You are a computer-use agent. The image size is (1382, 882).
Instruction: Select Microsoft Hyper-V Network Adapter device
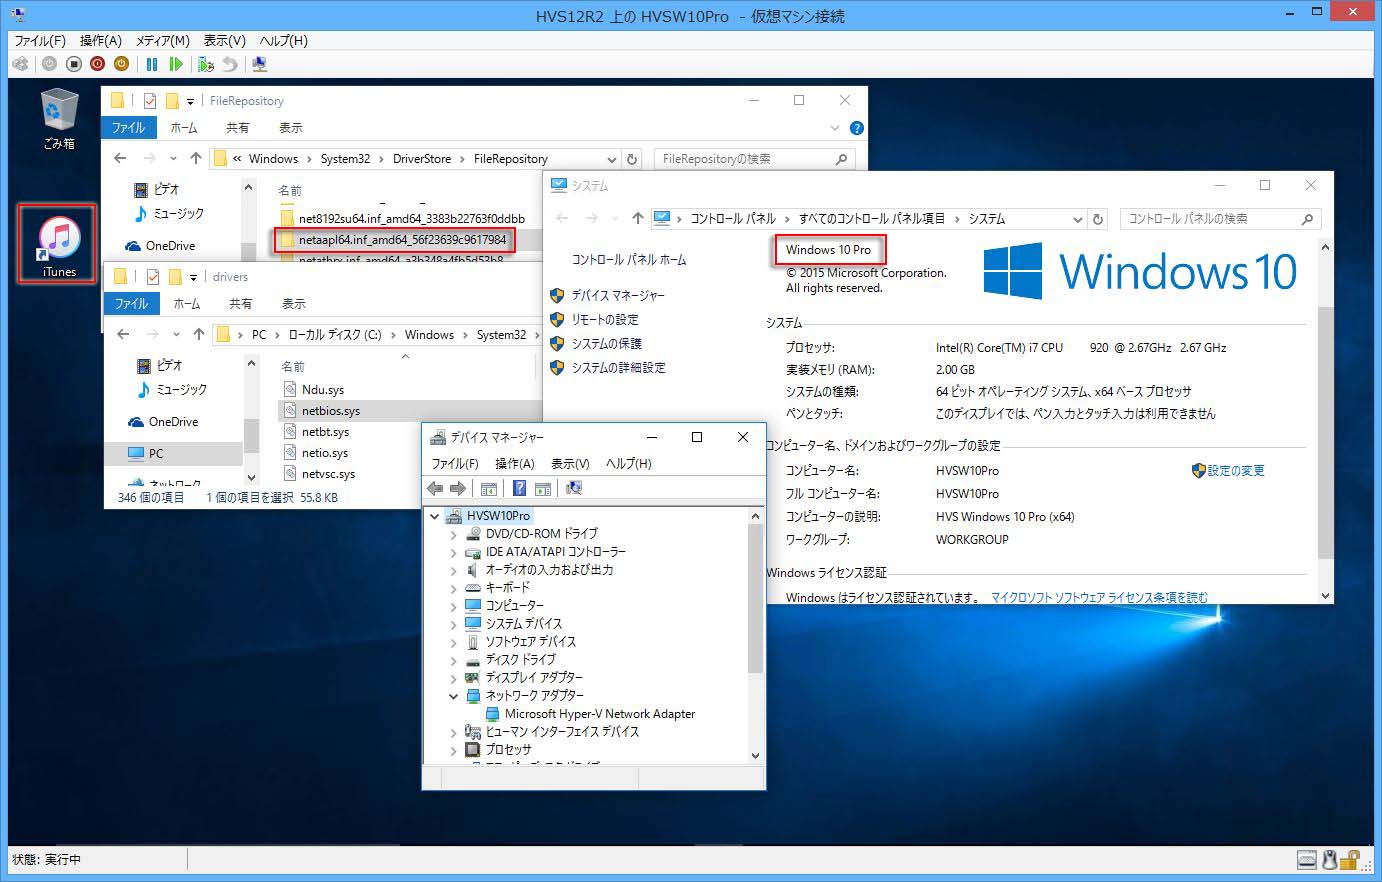[600, 714]
